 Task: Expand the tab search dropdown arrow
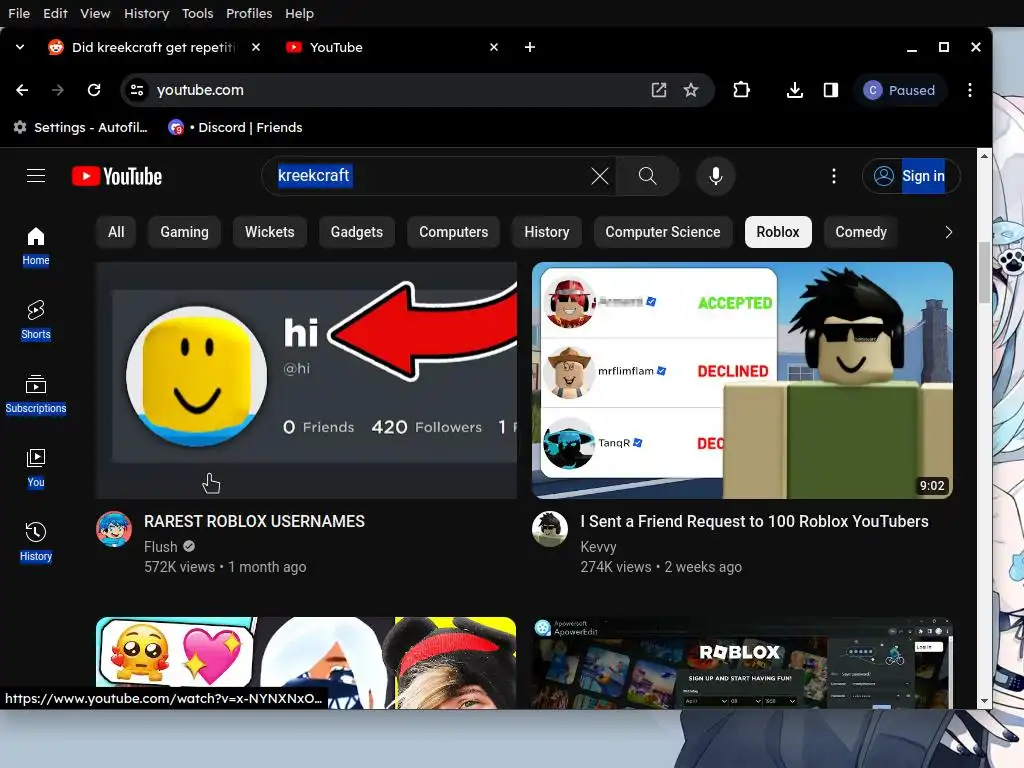coord(20,47)
